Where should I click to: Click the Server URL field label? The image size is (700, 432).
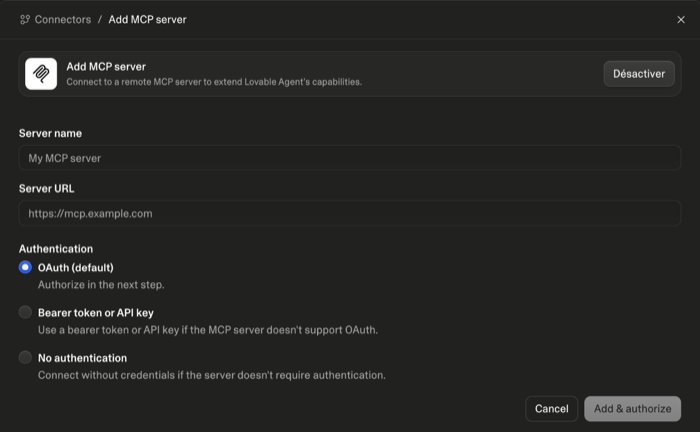click(46, 189)
